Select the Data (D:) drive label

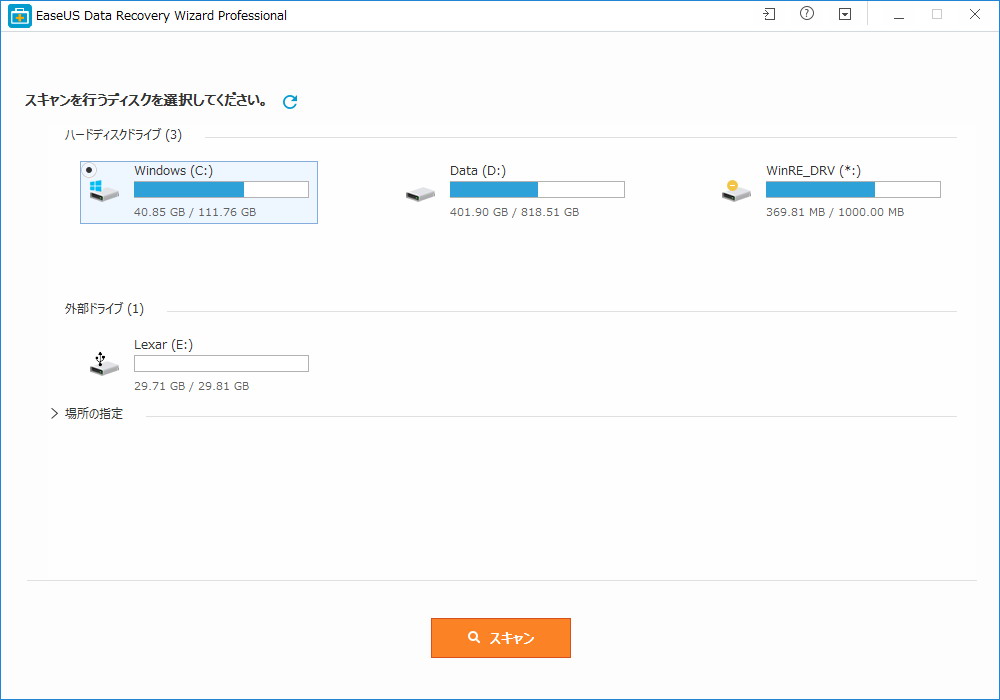(478, 171)
